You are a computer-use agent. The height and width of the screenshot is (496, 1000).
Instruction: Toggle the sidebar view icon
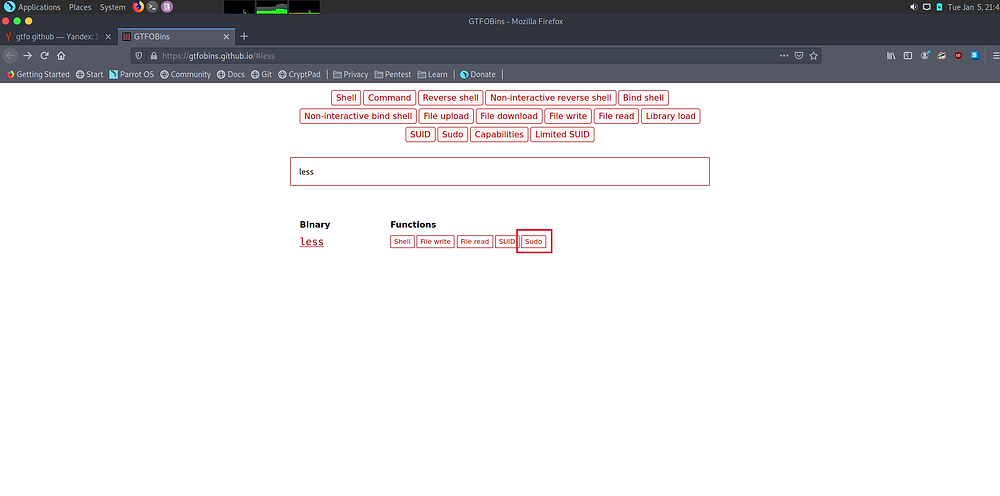(908, 55)
